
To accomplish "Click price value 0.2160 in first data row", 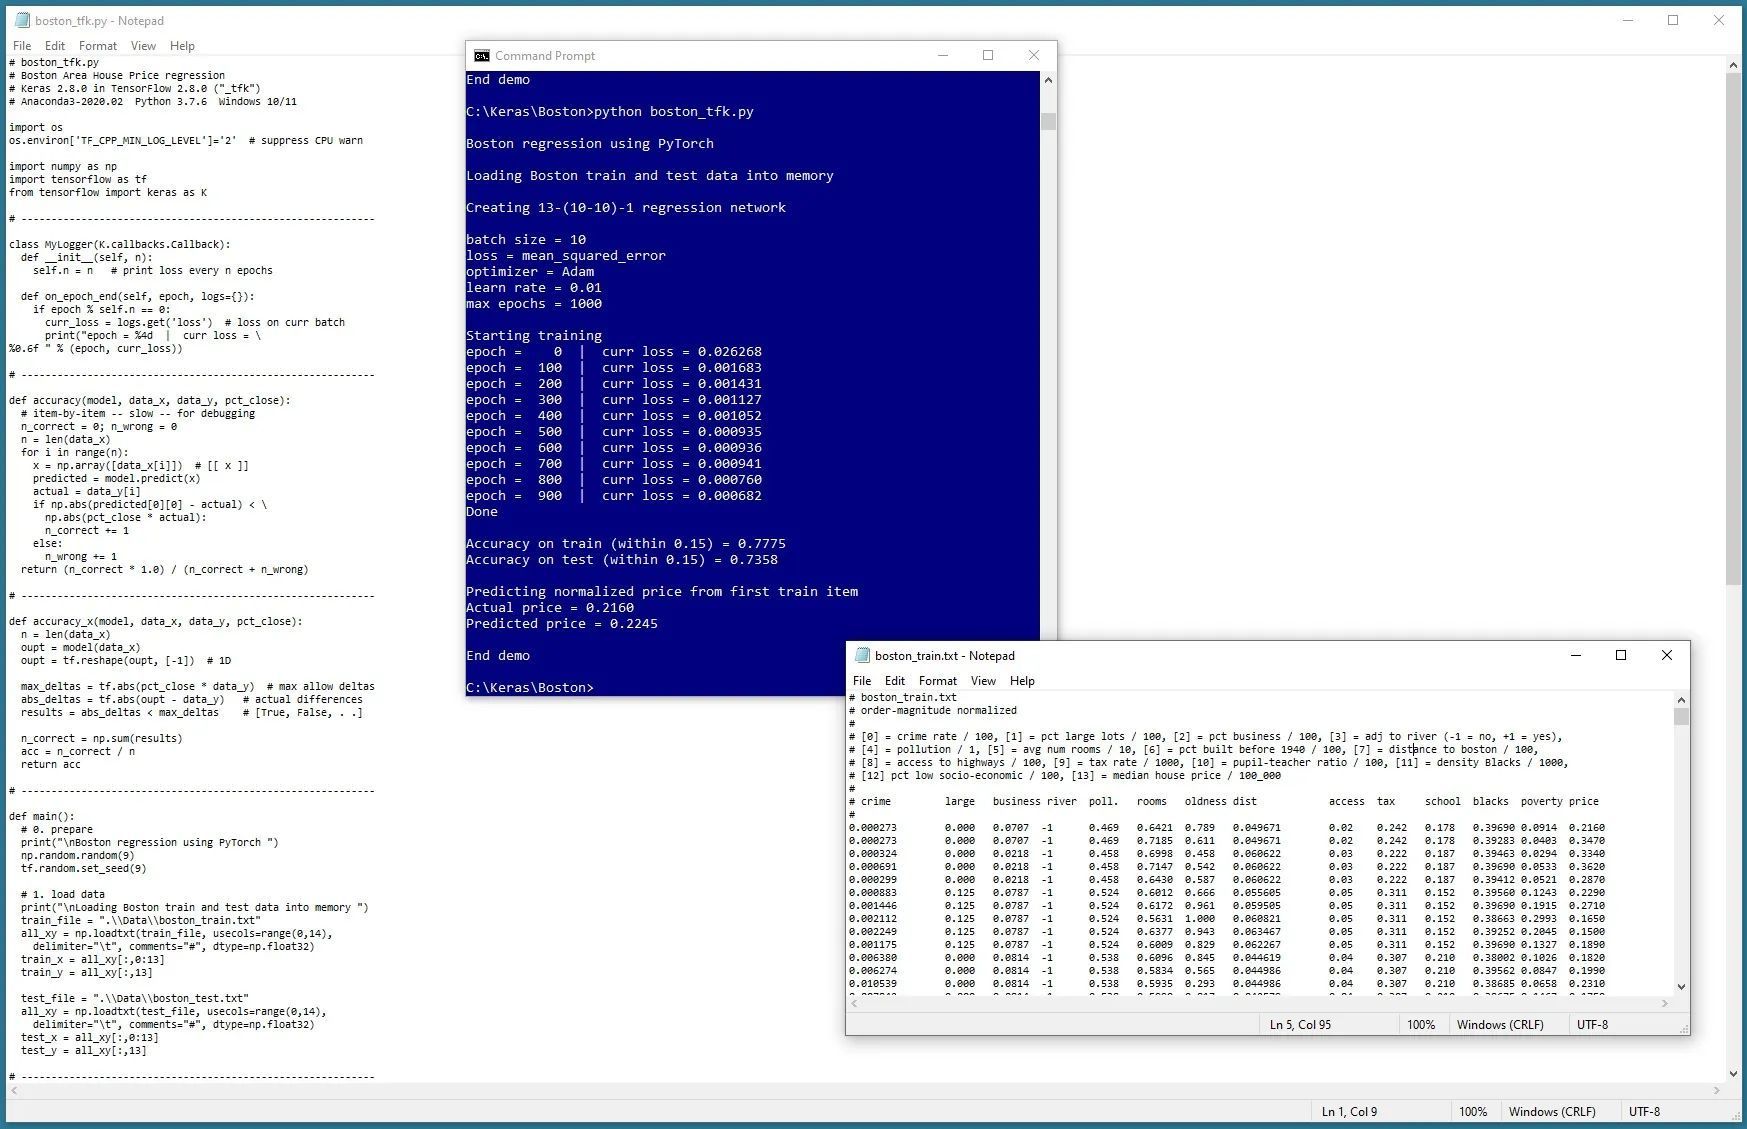I will [x=1586, y=827].
